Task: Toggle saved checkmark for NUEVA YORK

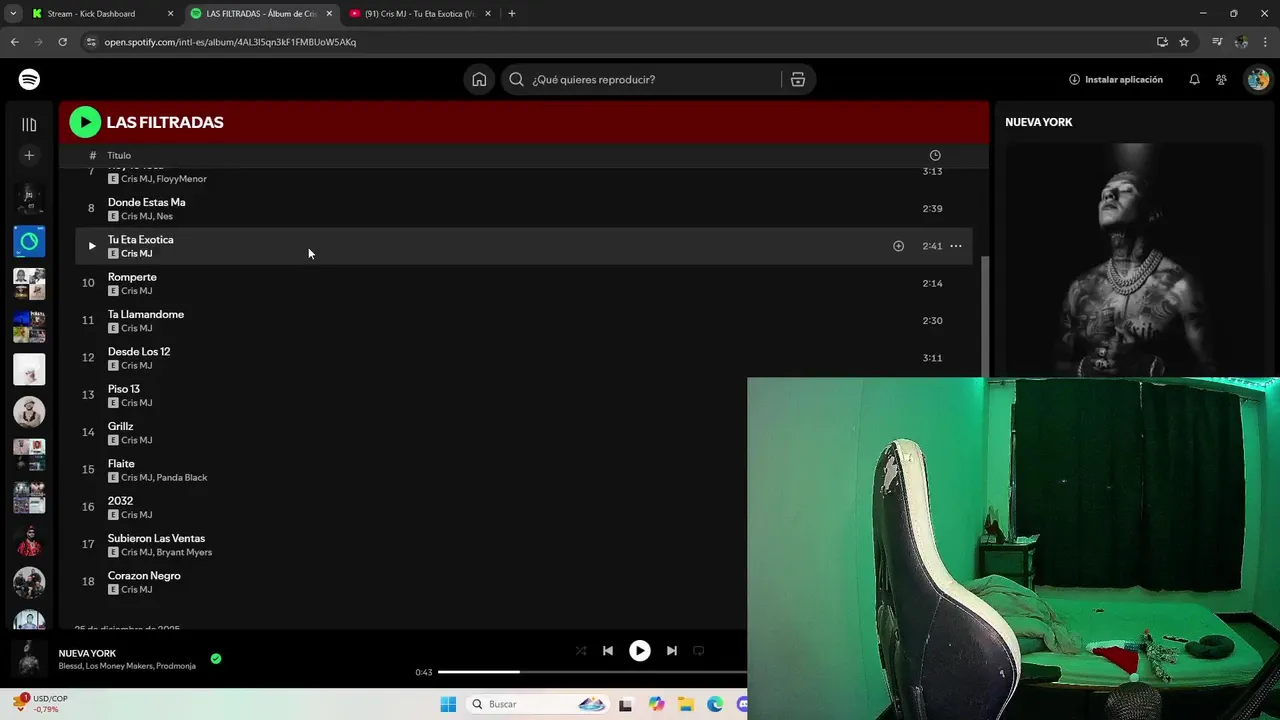Action: (x=216, y=658)
